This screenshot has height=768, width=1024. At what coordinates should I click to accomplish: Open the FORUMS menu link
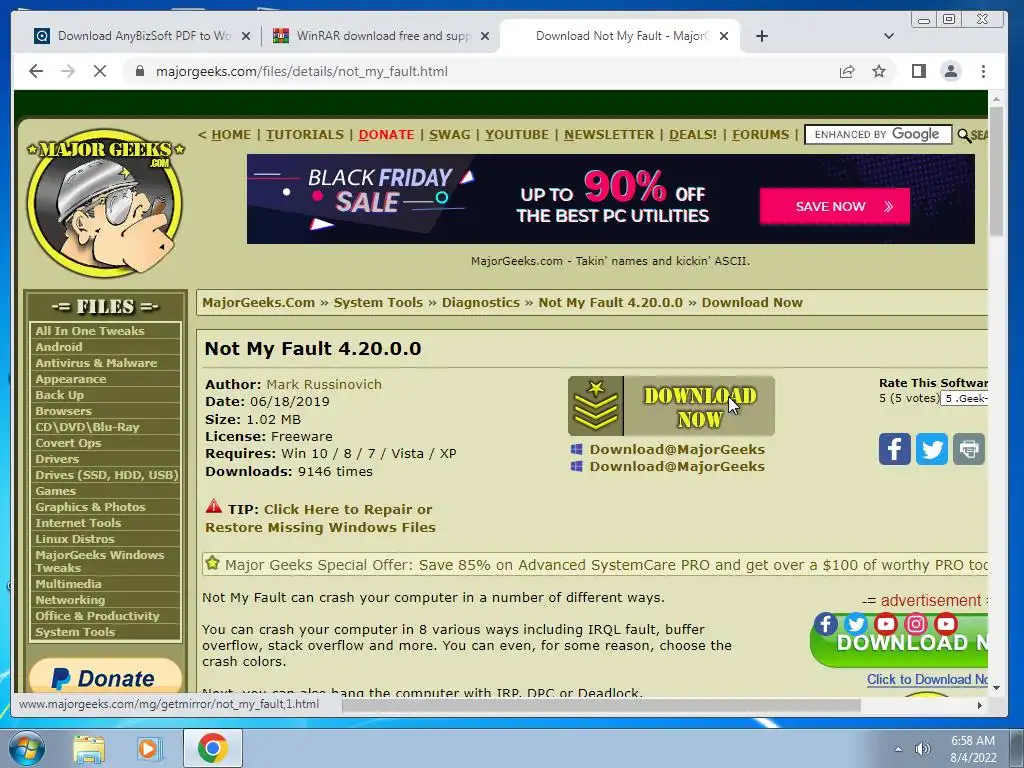760,135
